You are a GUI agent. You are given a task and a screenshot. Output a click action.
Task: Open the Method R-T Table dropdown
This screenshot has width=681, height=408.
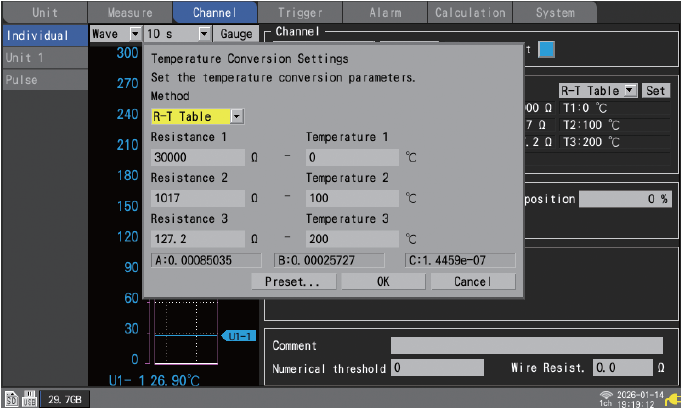pos(236,117)
